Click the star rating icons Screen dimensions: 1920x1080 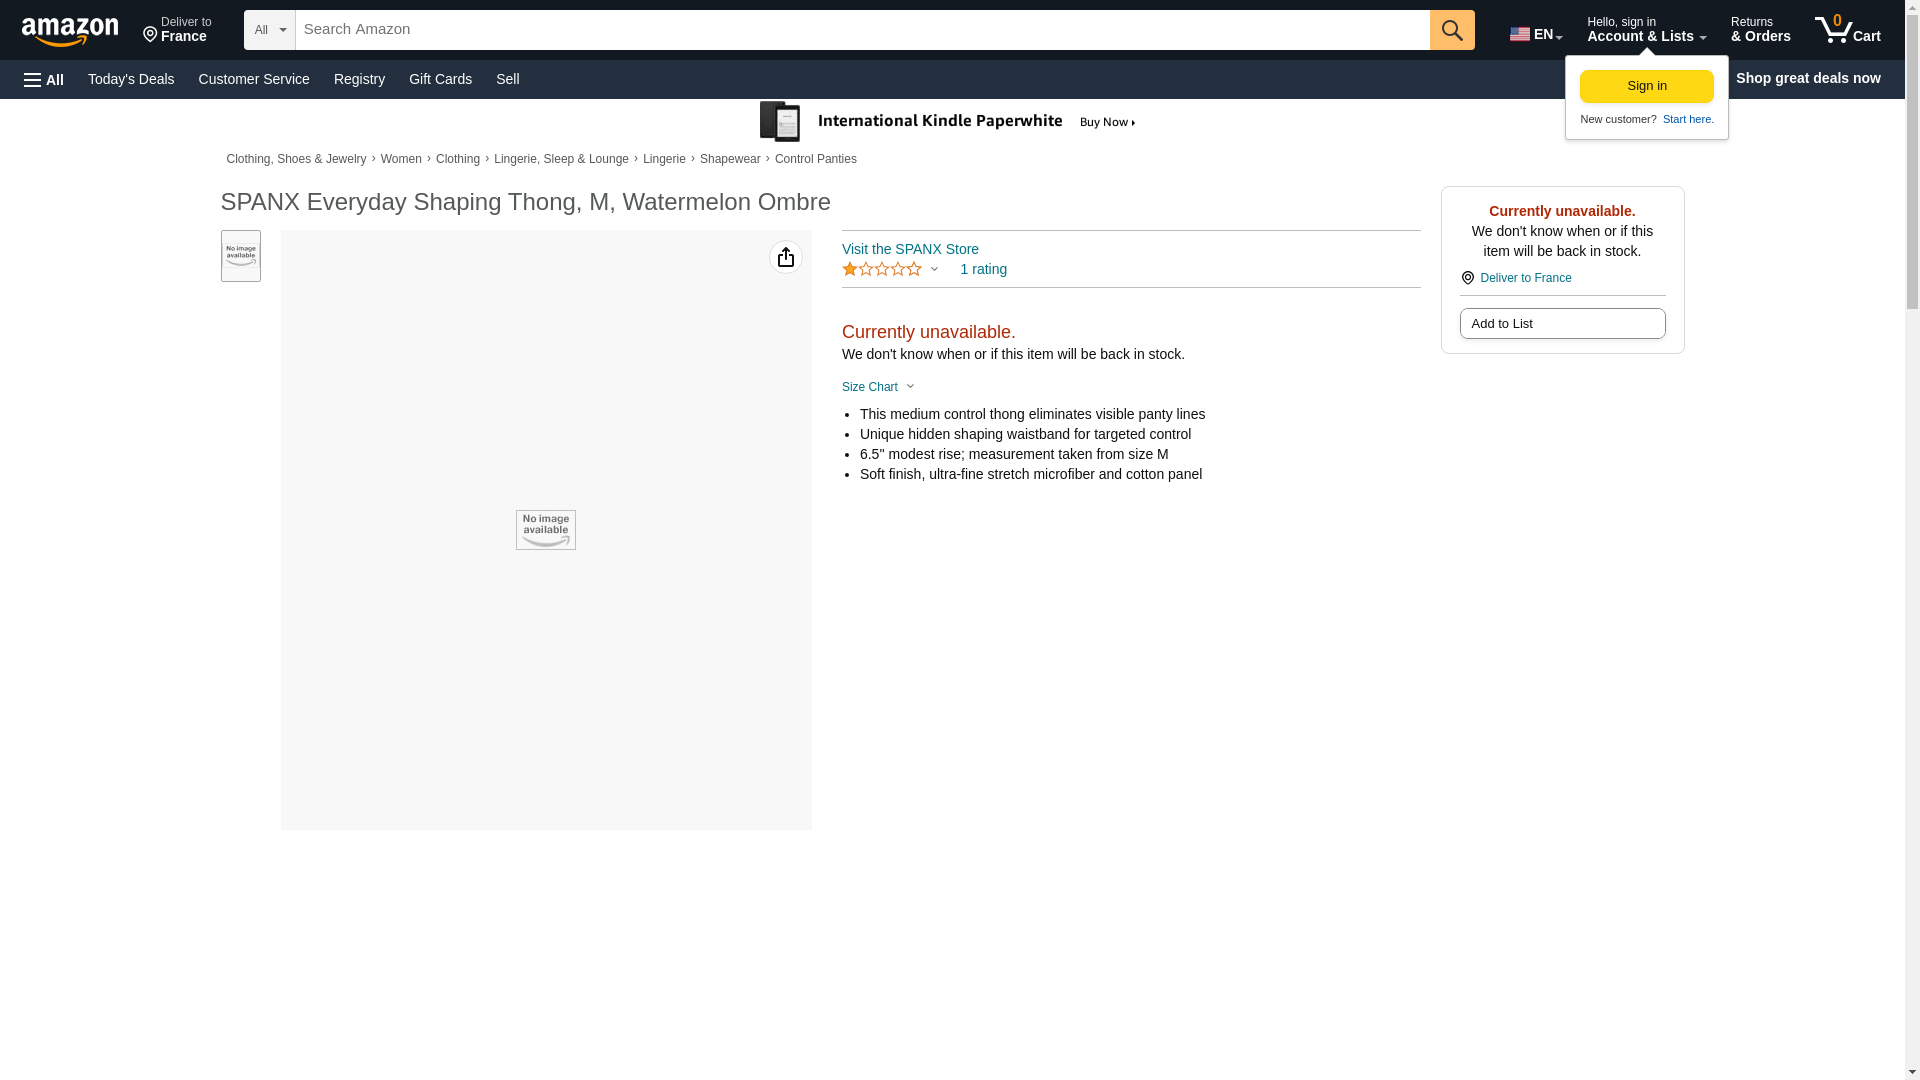pyautogui.click(x=881, y=269)
